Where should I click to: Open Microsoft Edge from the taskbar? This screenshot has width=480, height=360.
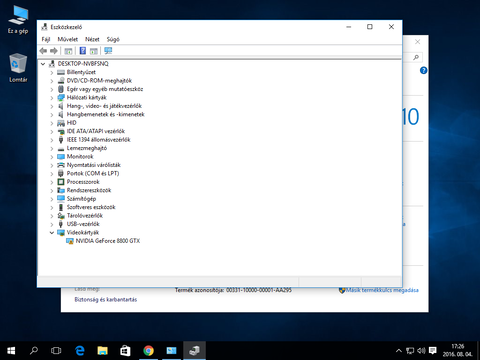click(80, 351)
